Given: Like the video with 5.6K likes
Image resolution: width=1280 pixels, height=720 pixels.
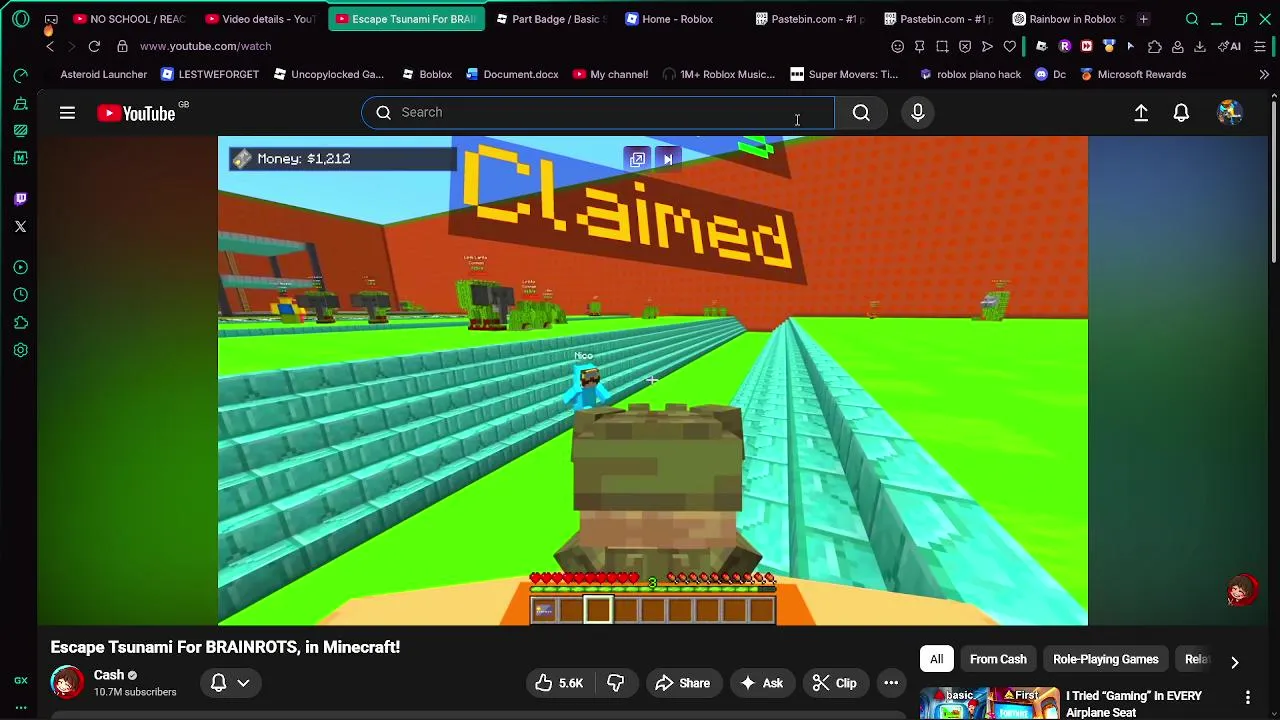Looking at the screenshot, I should coord(559,683).
